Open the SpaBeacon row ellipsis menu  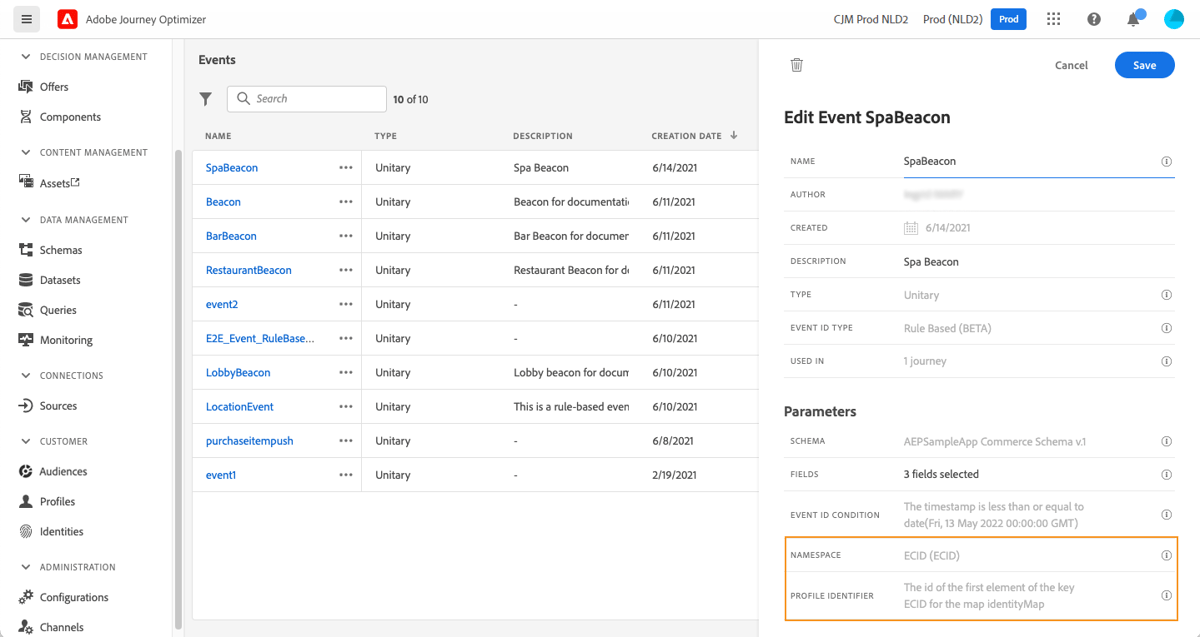[345, 167]
